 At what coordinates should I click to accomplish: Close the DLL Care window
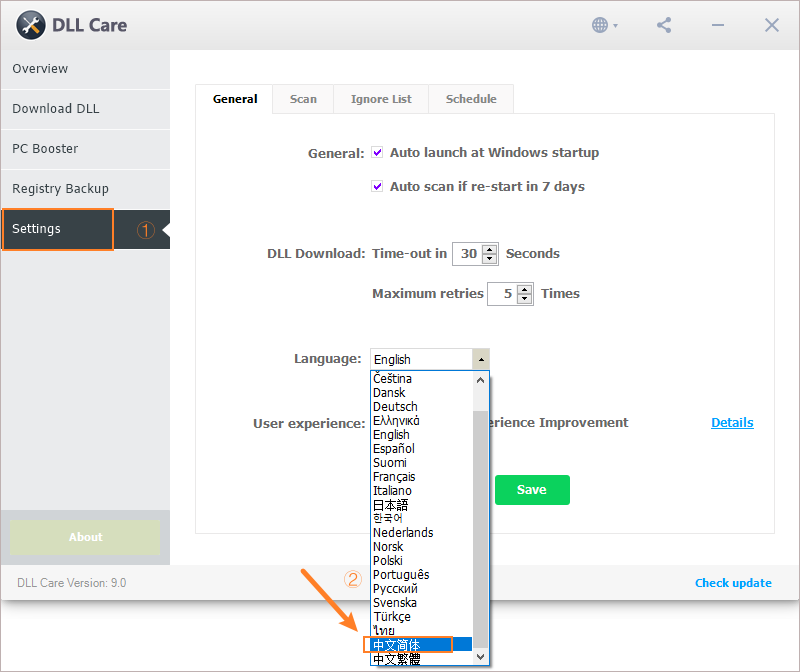(x=771, y=25)
